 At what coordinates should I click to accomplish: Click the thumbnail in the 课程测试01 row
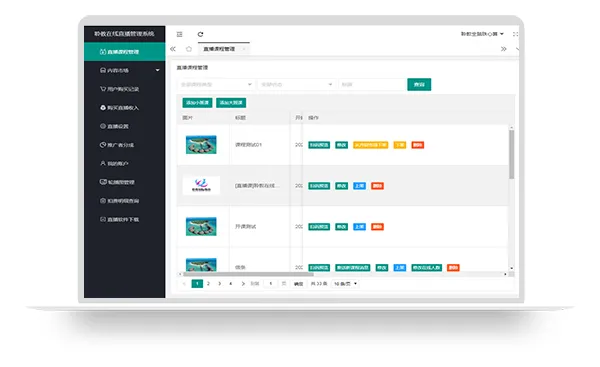click(x=201, y=145)
